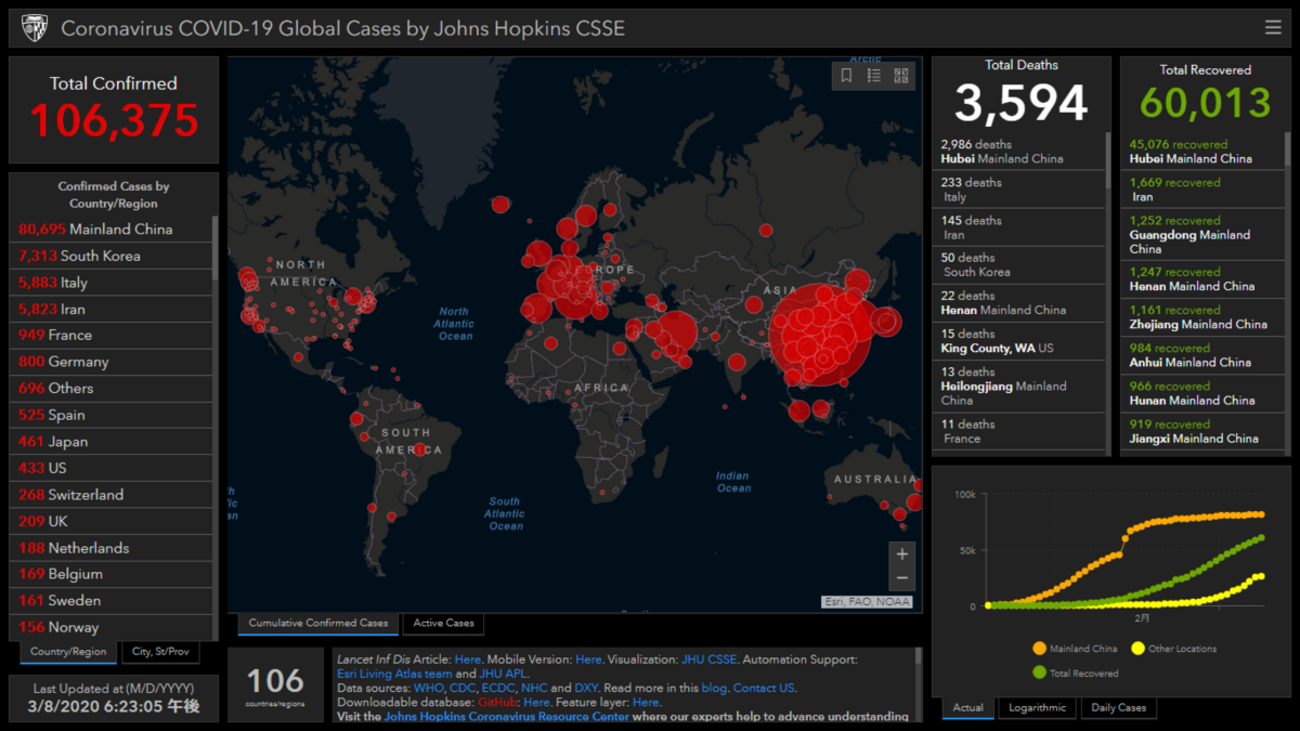Show the map legend list icon
Viewport: 1300px width, 731px height.
click(x=873, y=76)
